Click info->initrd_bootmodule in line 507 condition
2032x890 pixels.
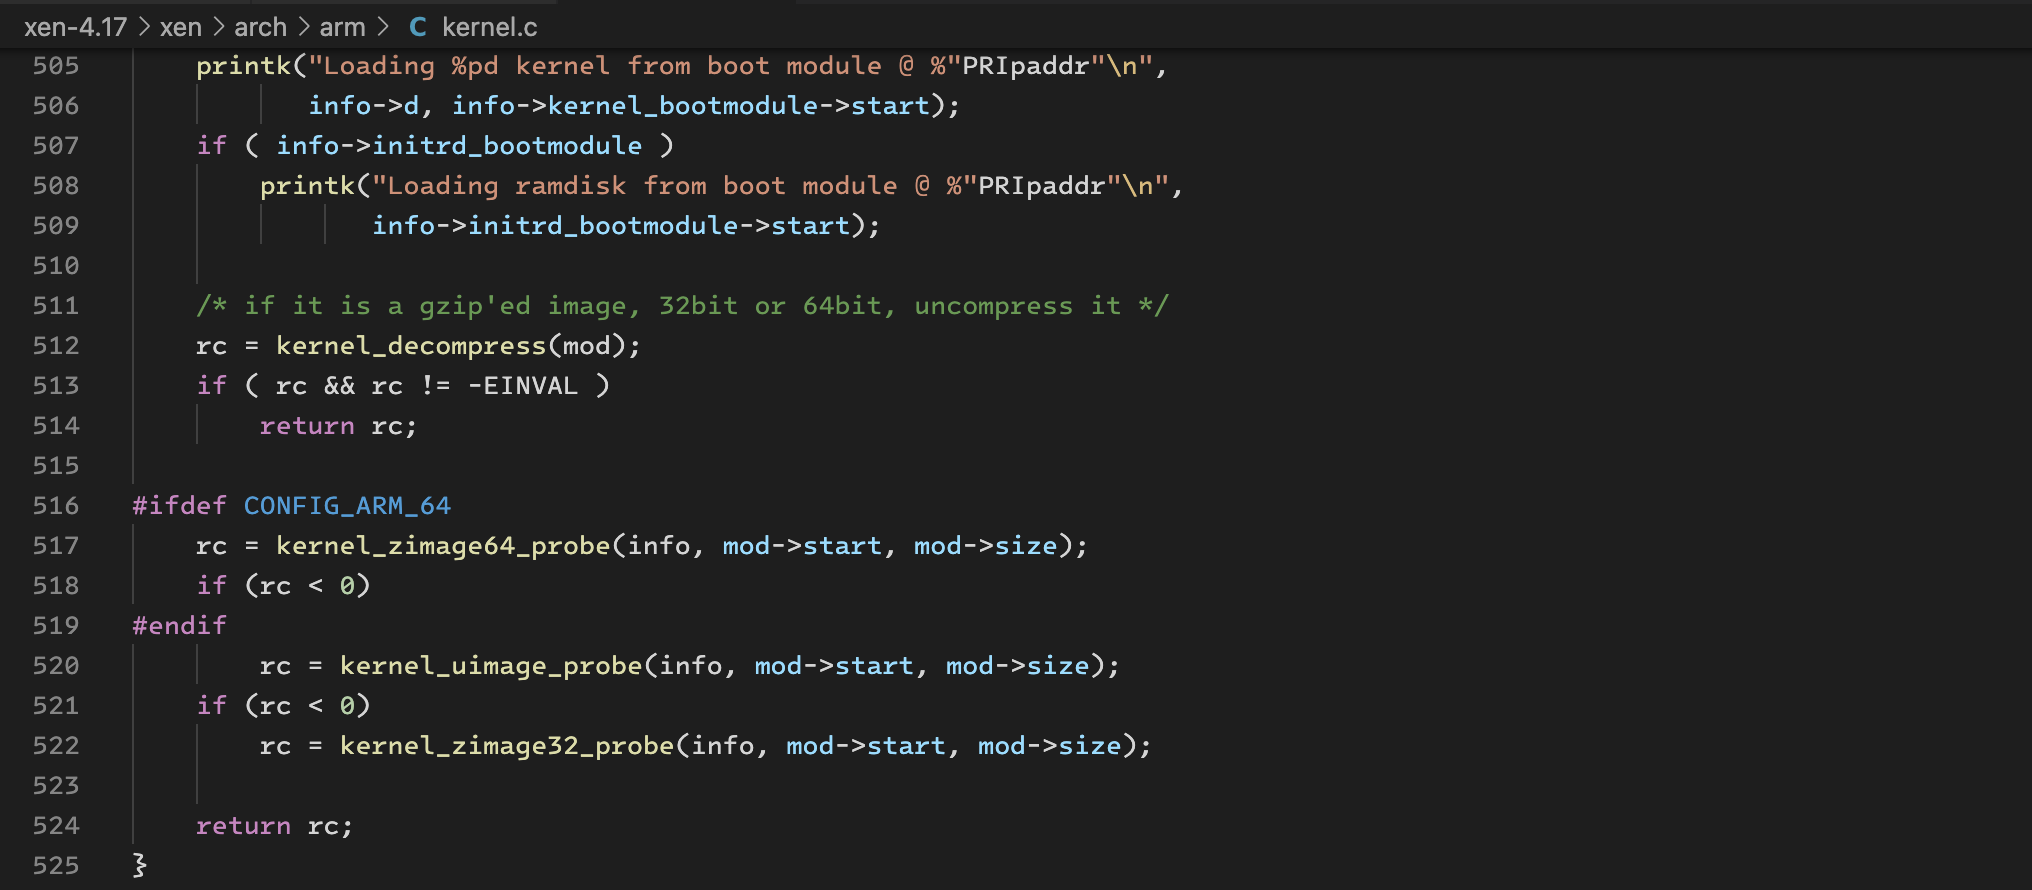[459, 146]
